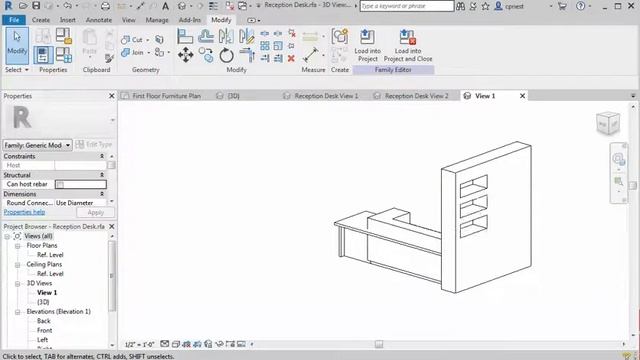The width and height of the screenshot is (640, 360).
Task: Toggle the Can host rebar checkbox
Action: pyautogui.click(x=60, y=184)
